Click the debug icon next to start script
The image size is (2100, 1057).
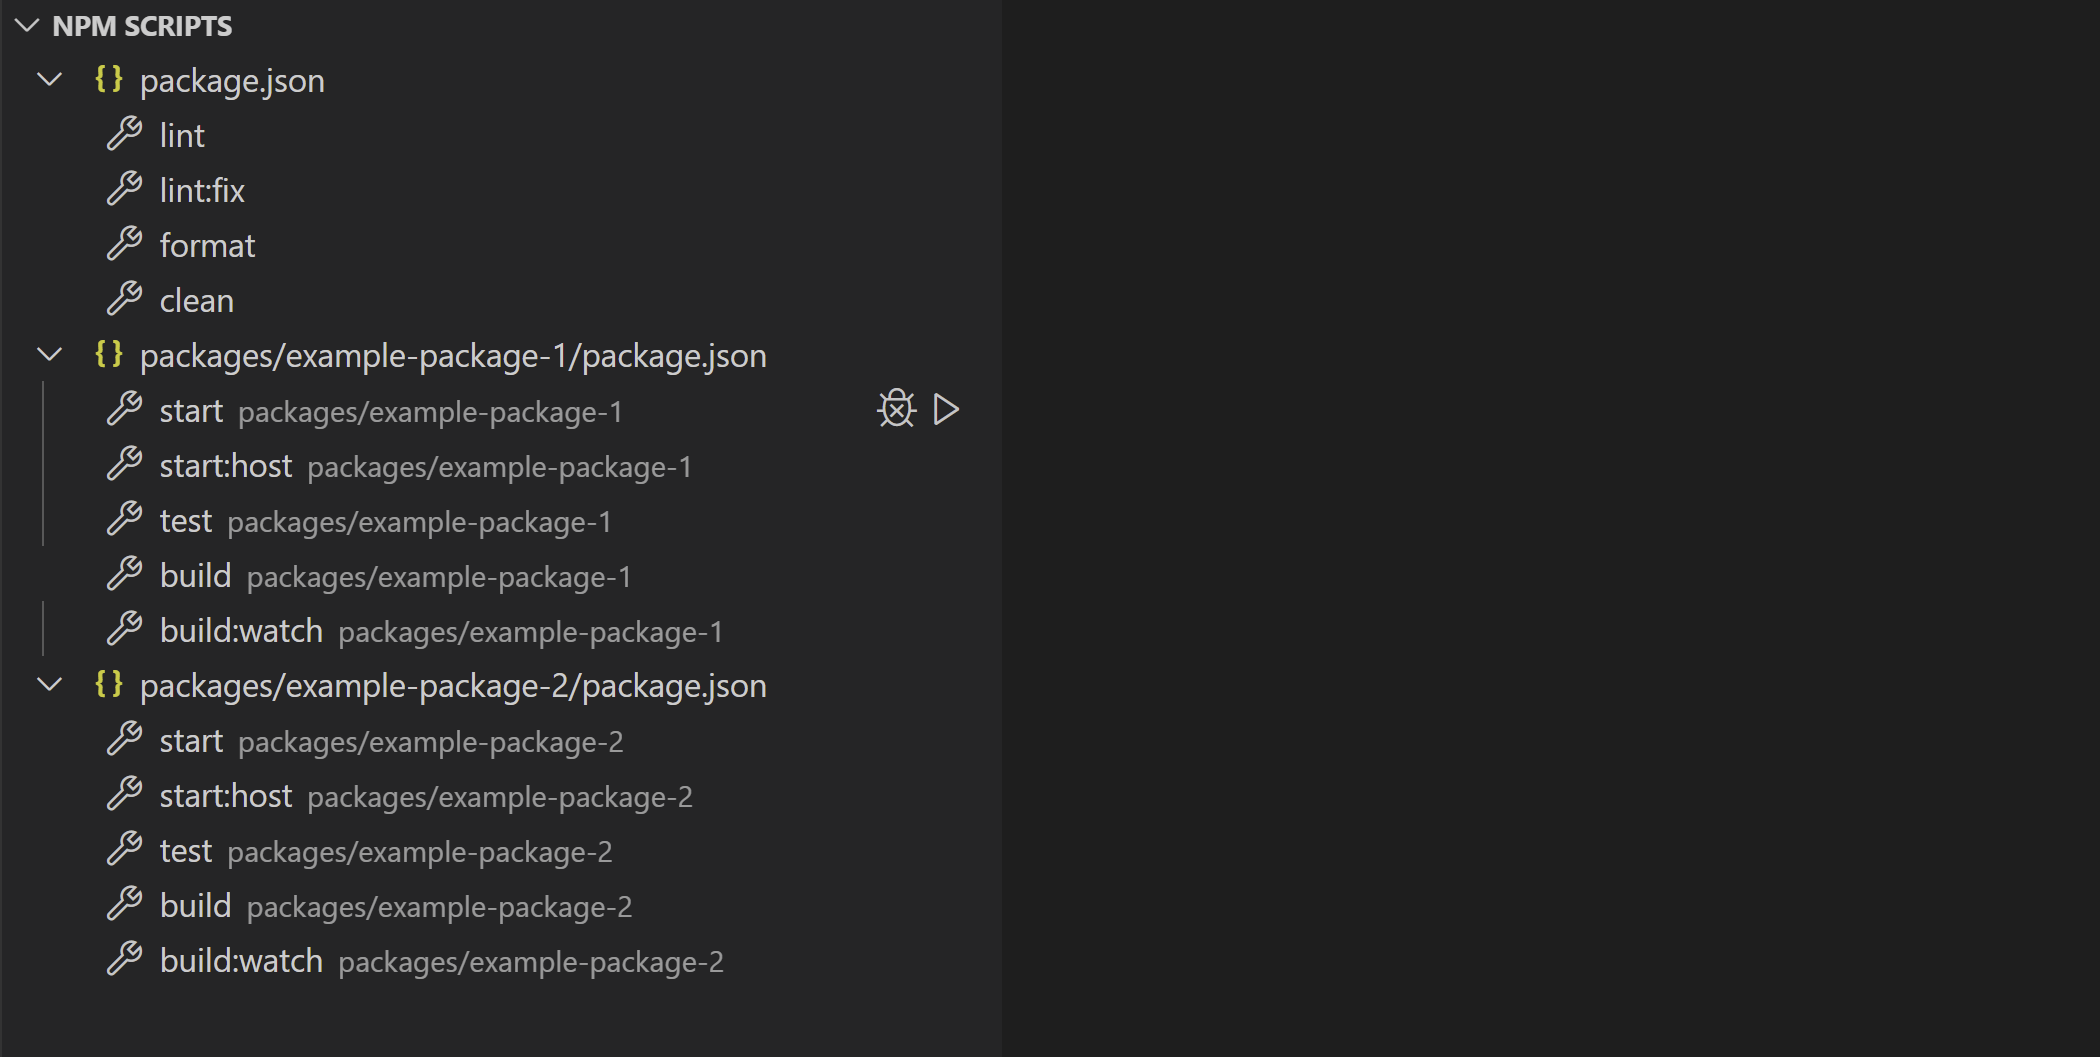point(896,409)
